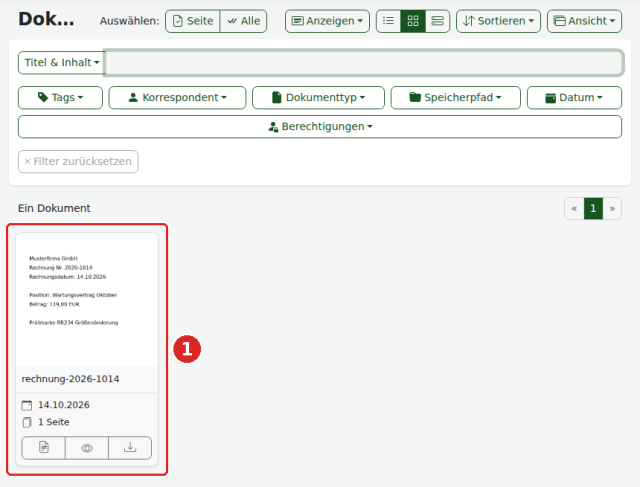Click the calendar icon beside 14.10.2026
Image resolution: width=640 pixels, height=487 pixels.
(x=27, y=405)
